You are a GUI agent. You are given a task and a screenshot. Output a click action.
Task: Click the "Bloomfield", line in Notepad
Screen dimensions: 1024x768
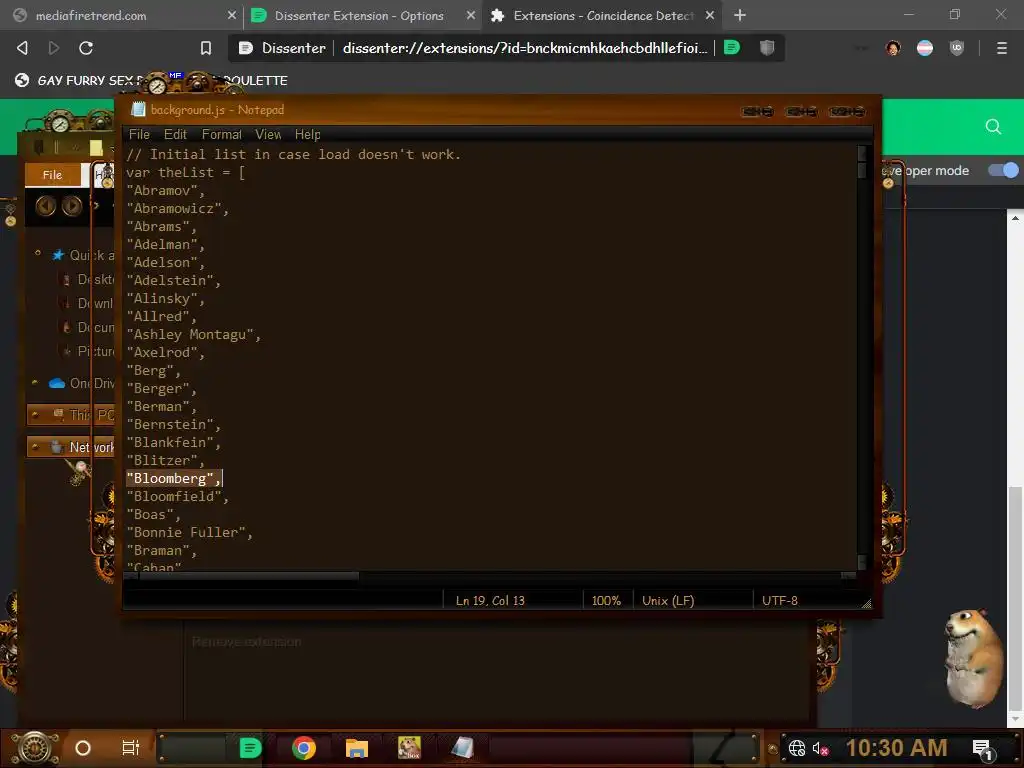(x=177, y=496)
